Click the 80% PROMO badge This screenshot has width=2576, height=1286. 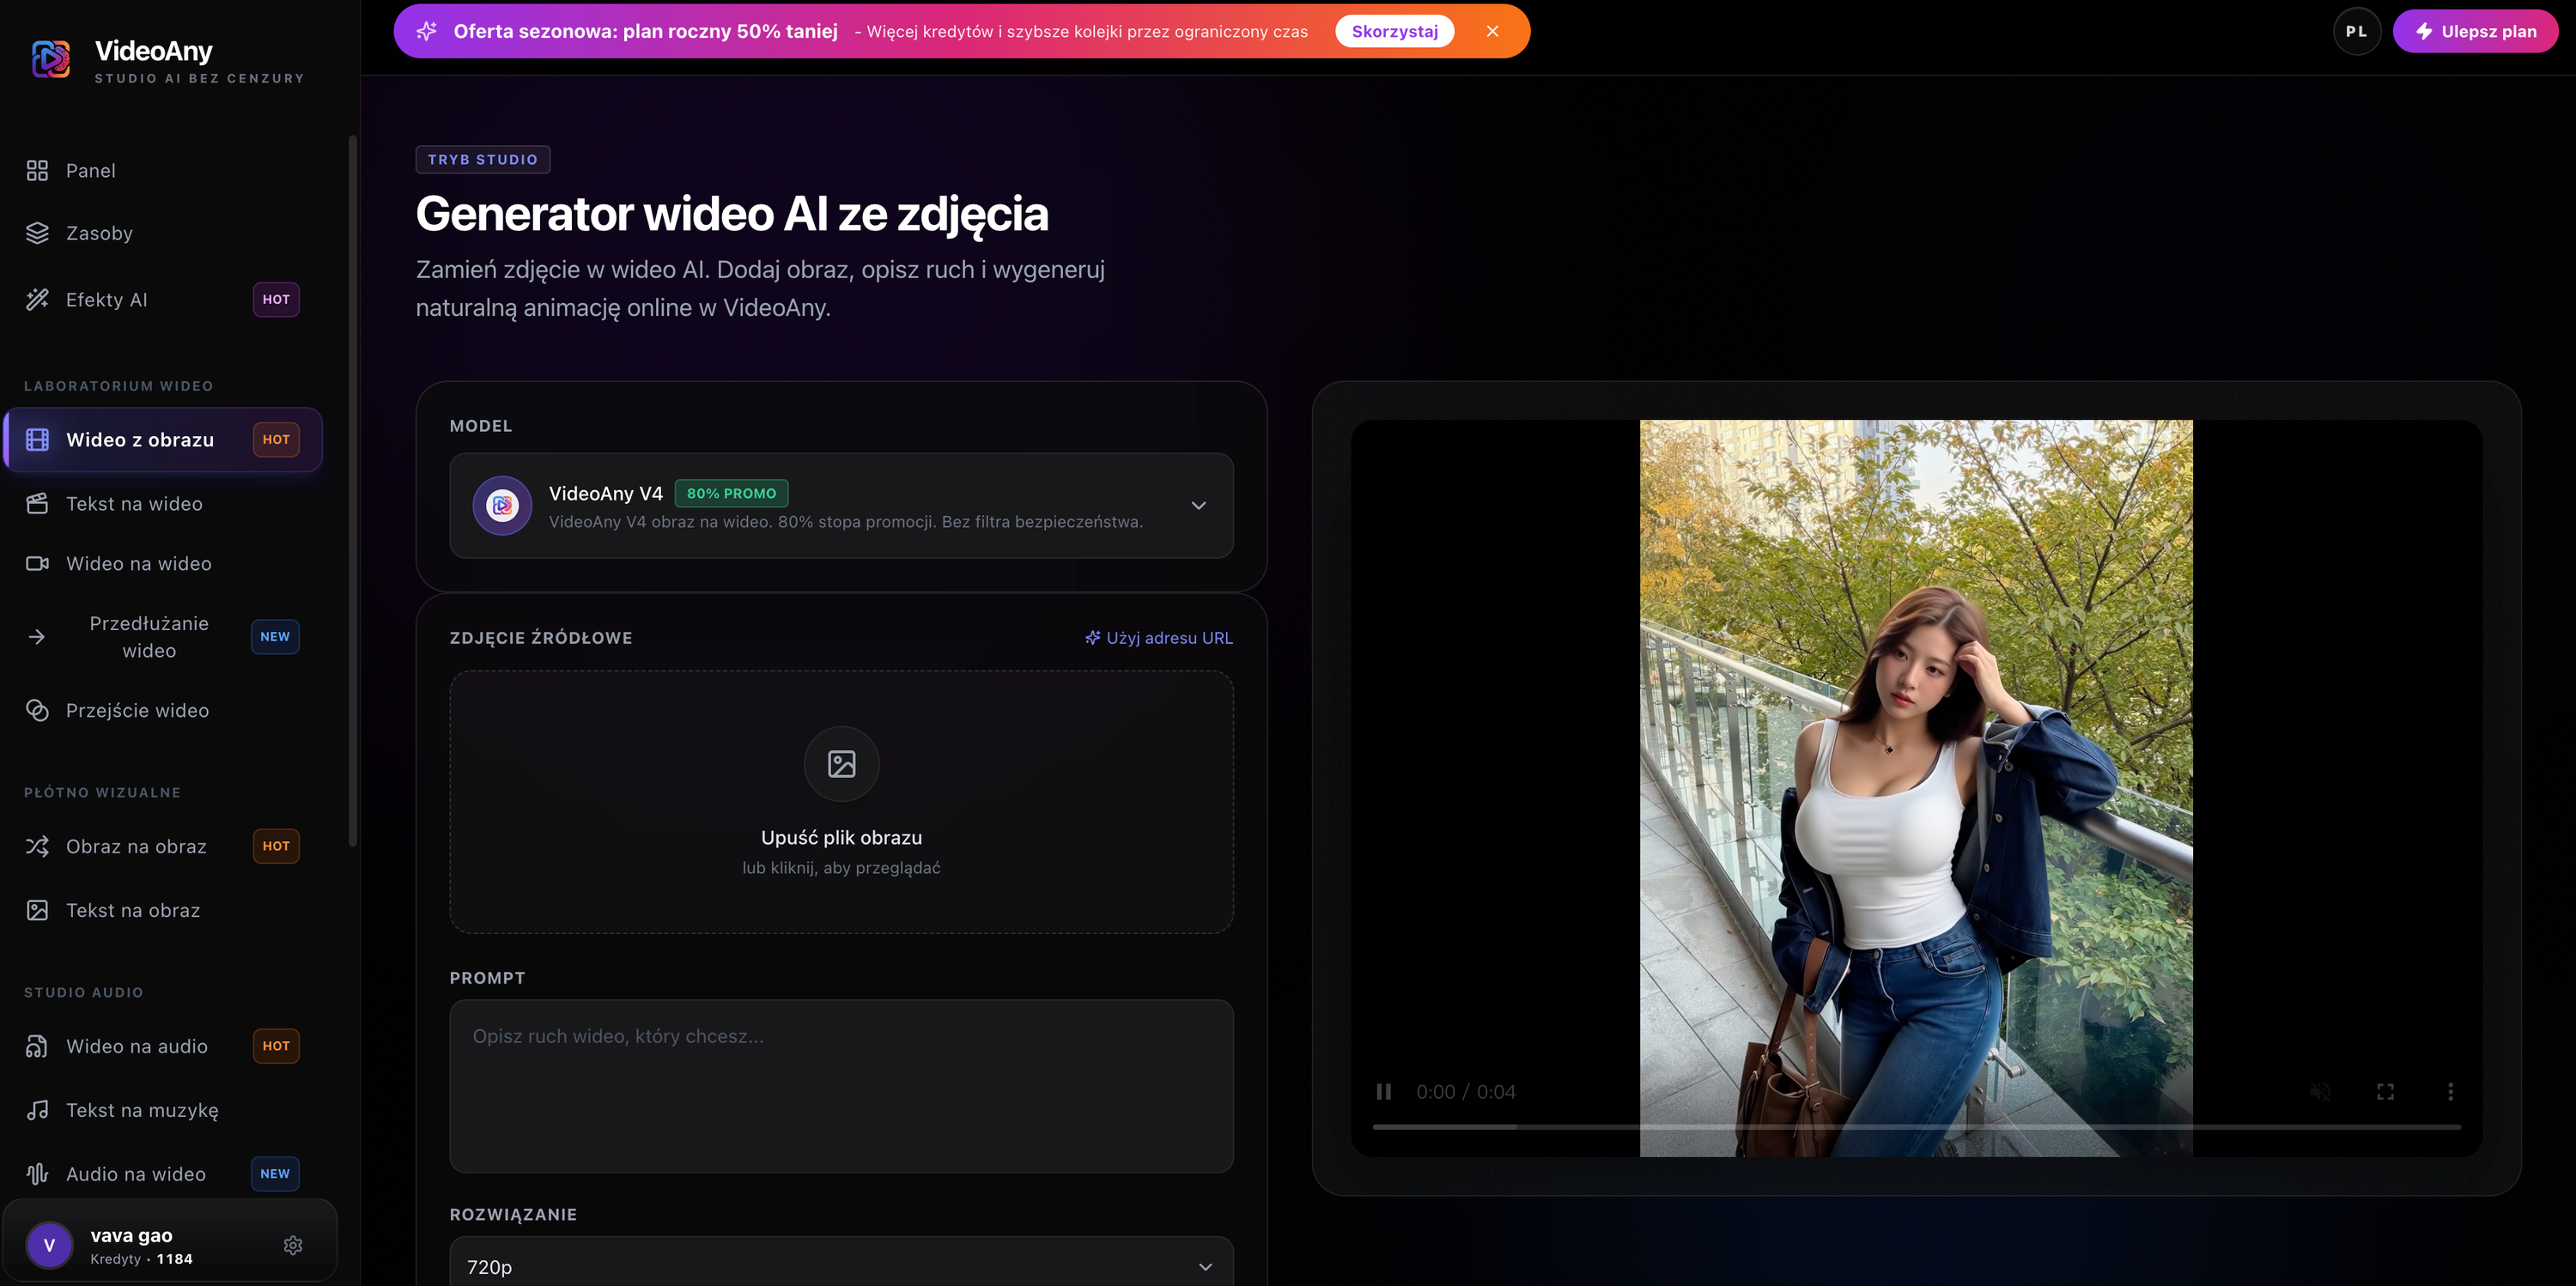point(731,493)
